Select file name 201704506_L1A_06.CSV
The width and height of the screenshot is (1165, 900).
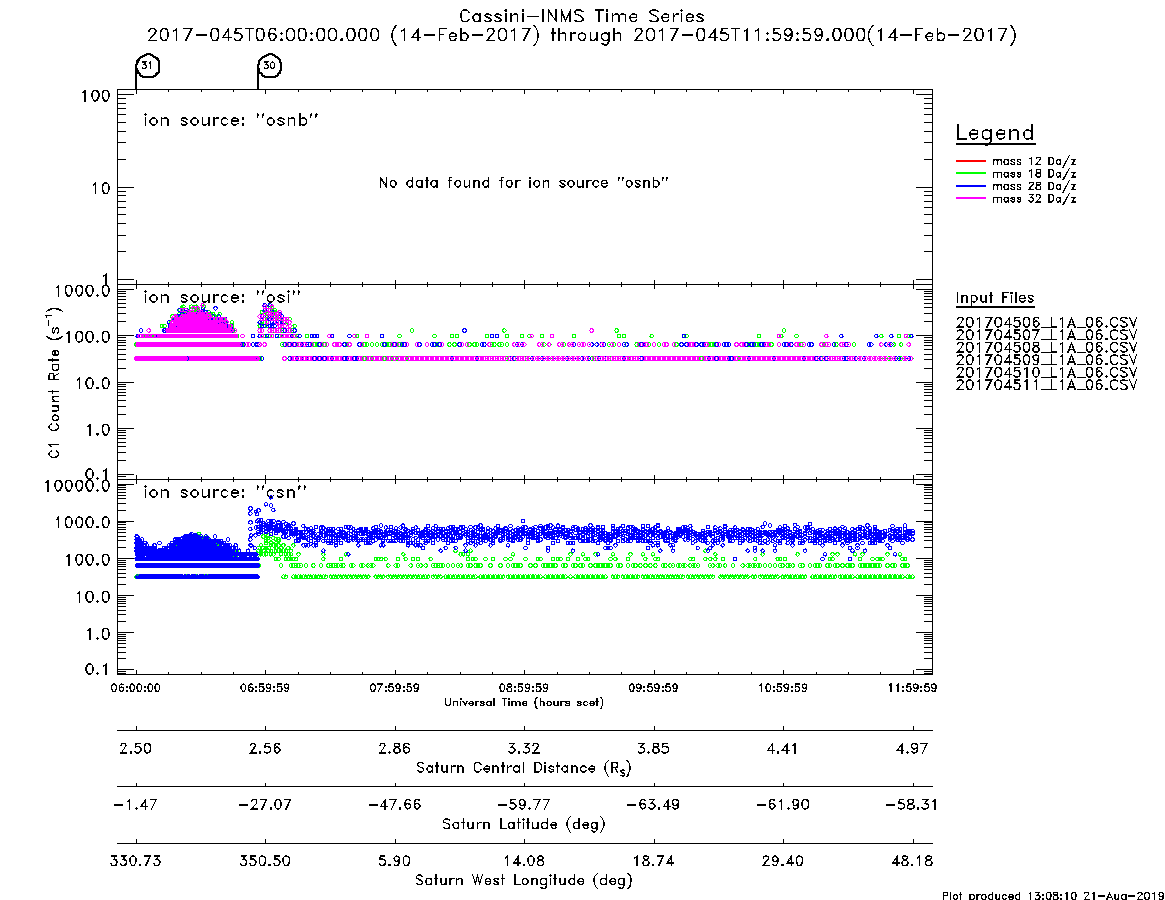pyautogui.click(x=1046, y=323)
